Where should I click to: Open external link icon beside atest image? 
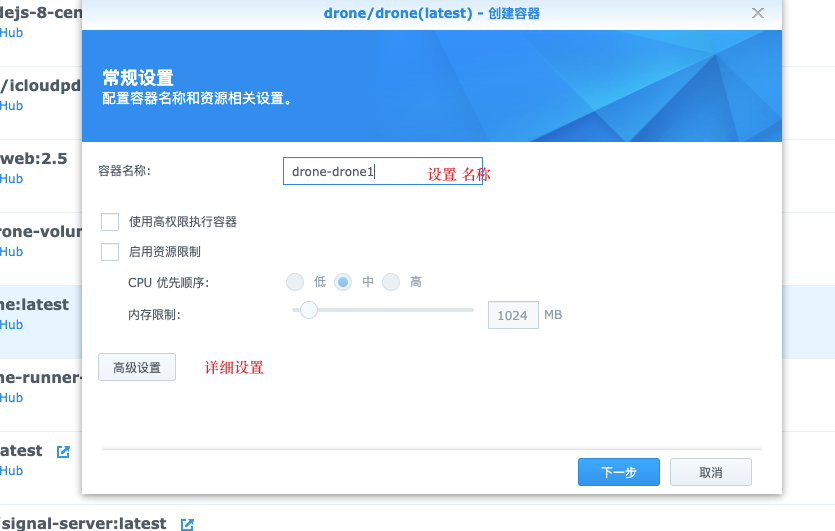coord(63,452)
